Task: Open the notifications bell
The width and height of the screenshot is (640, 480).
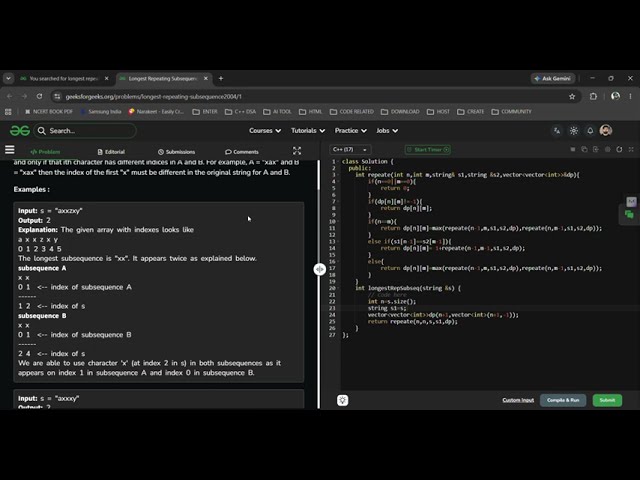Action: [590, 131]
